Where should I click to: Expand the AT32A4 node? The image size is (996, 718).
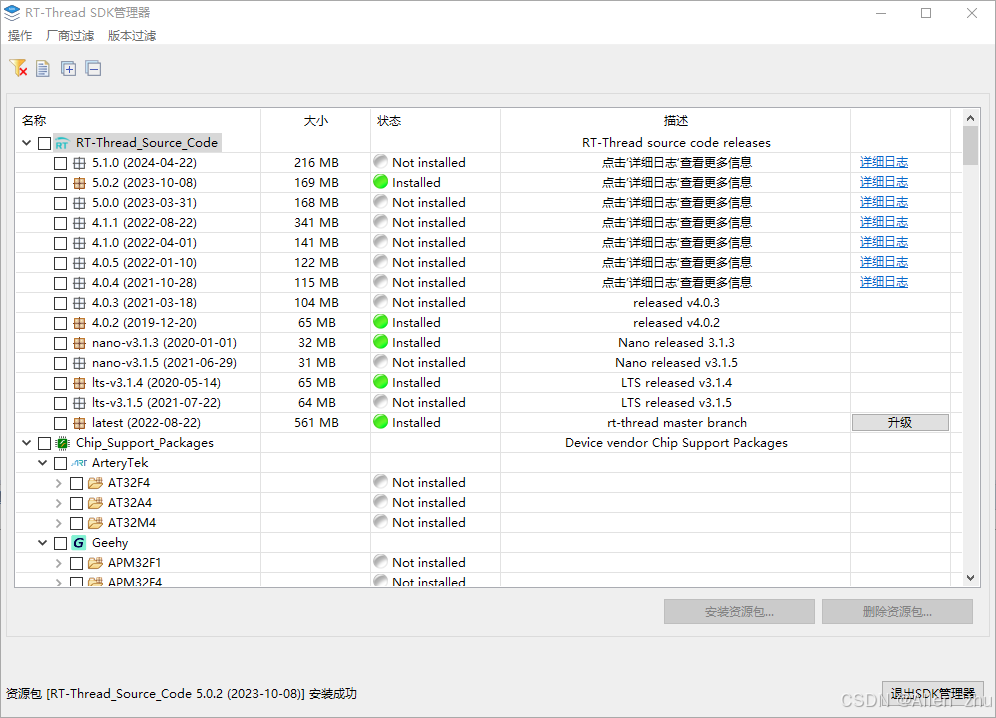(58, 503)
